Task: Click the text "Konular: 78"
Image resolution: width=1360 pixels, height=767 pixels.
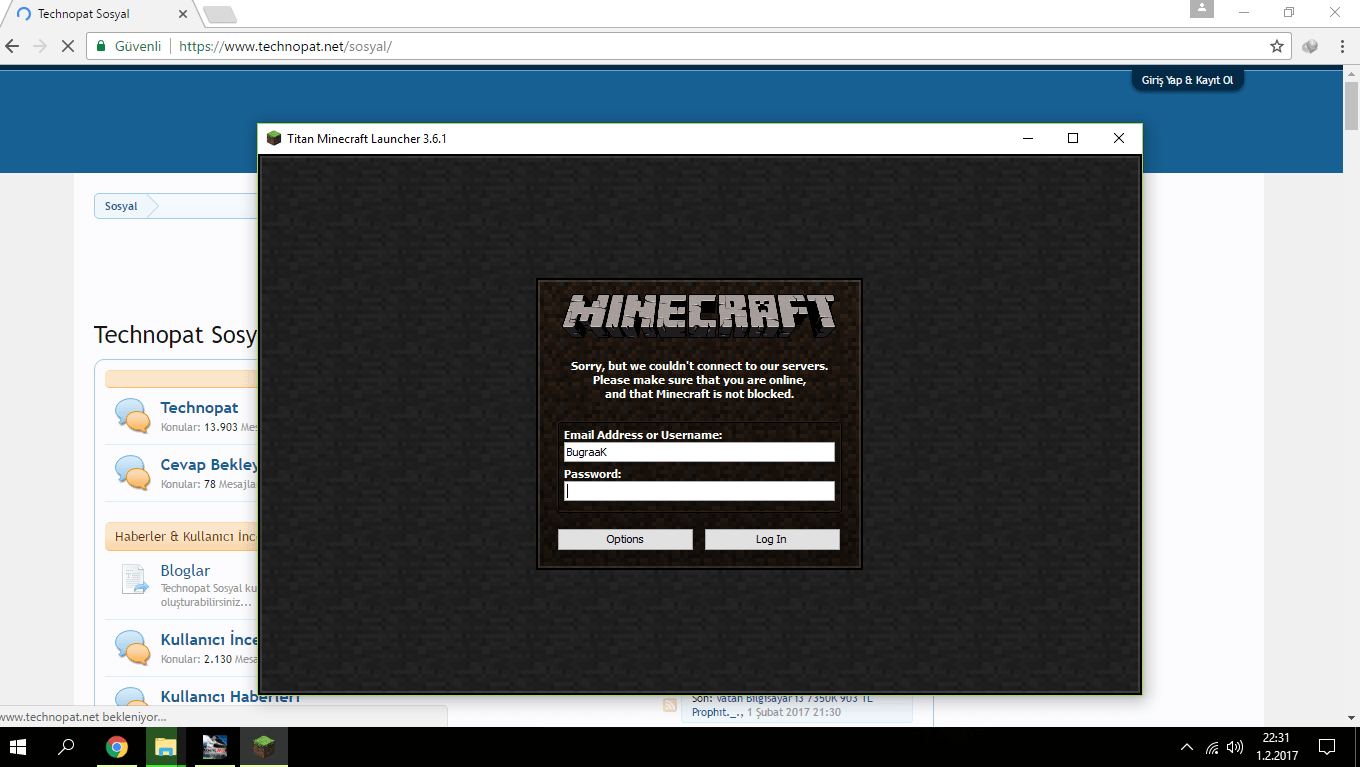Action: pyautogui.click(x=188, y=484)
